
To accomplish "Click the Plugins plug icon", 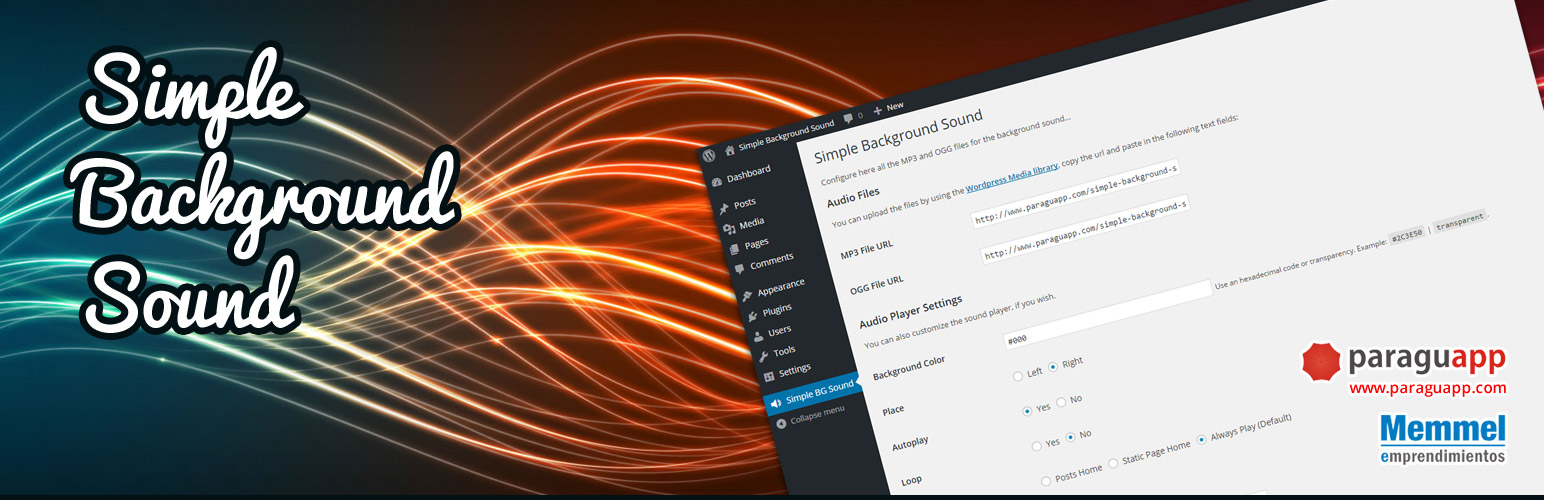I will coord(752,316).
